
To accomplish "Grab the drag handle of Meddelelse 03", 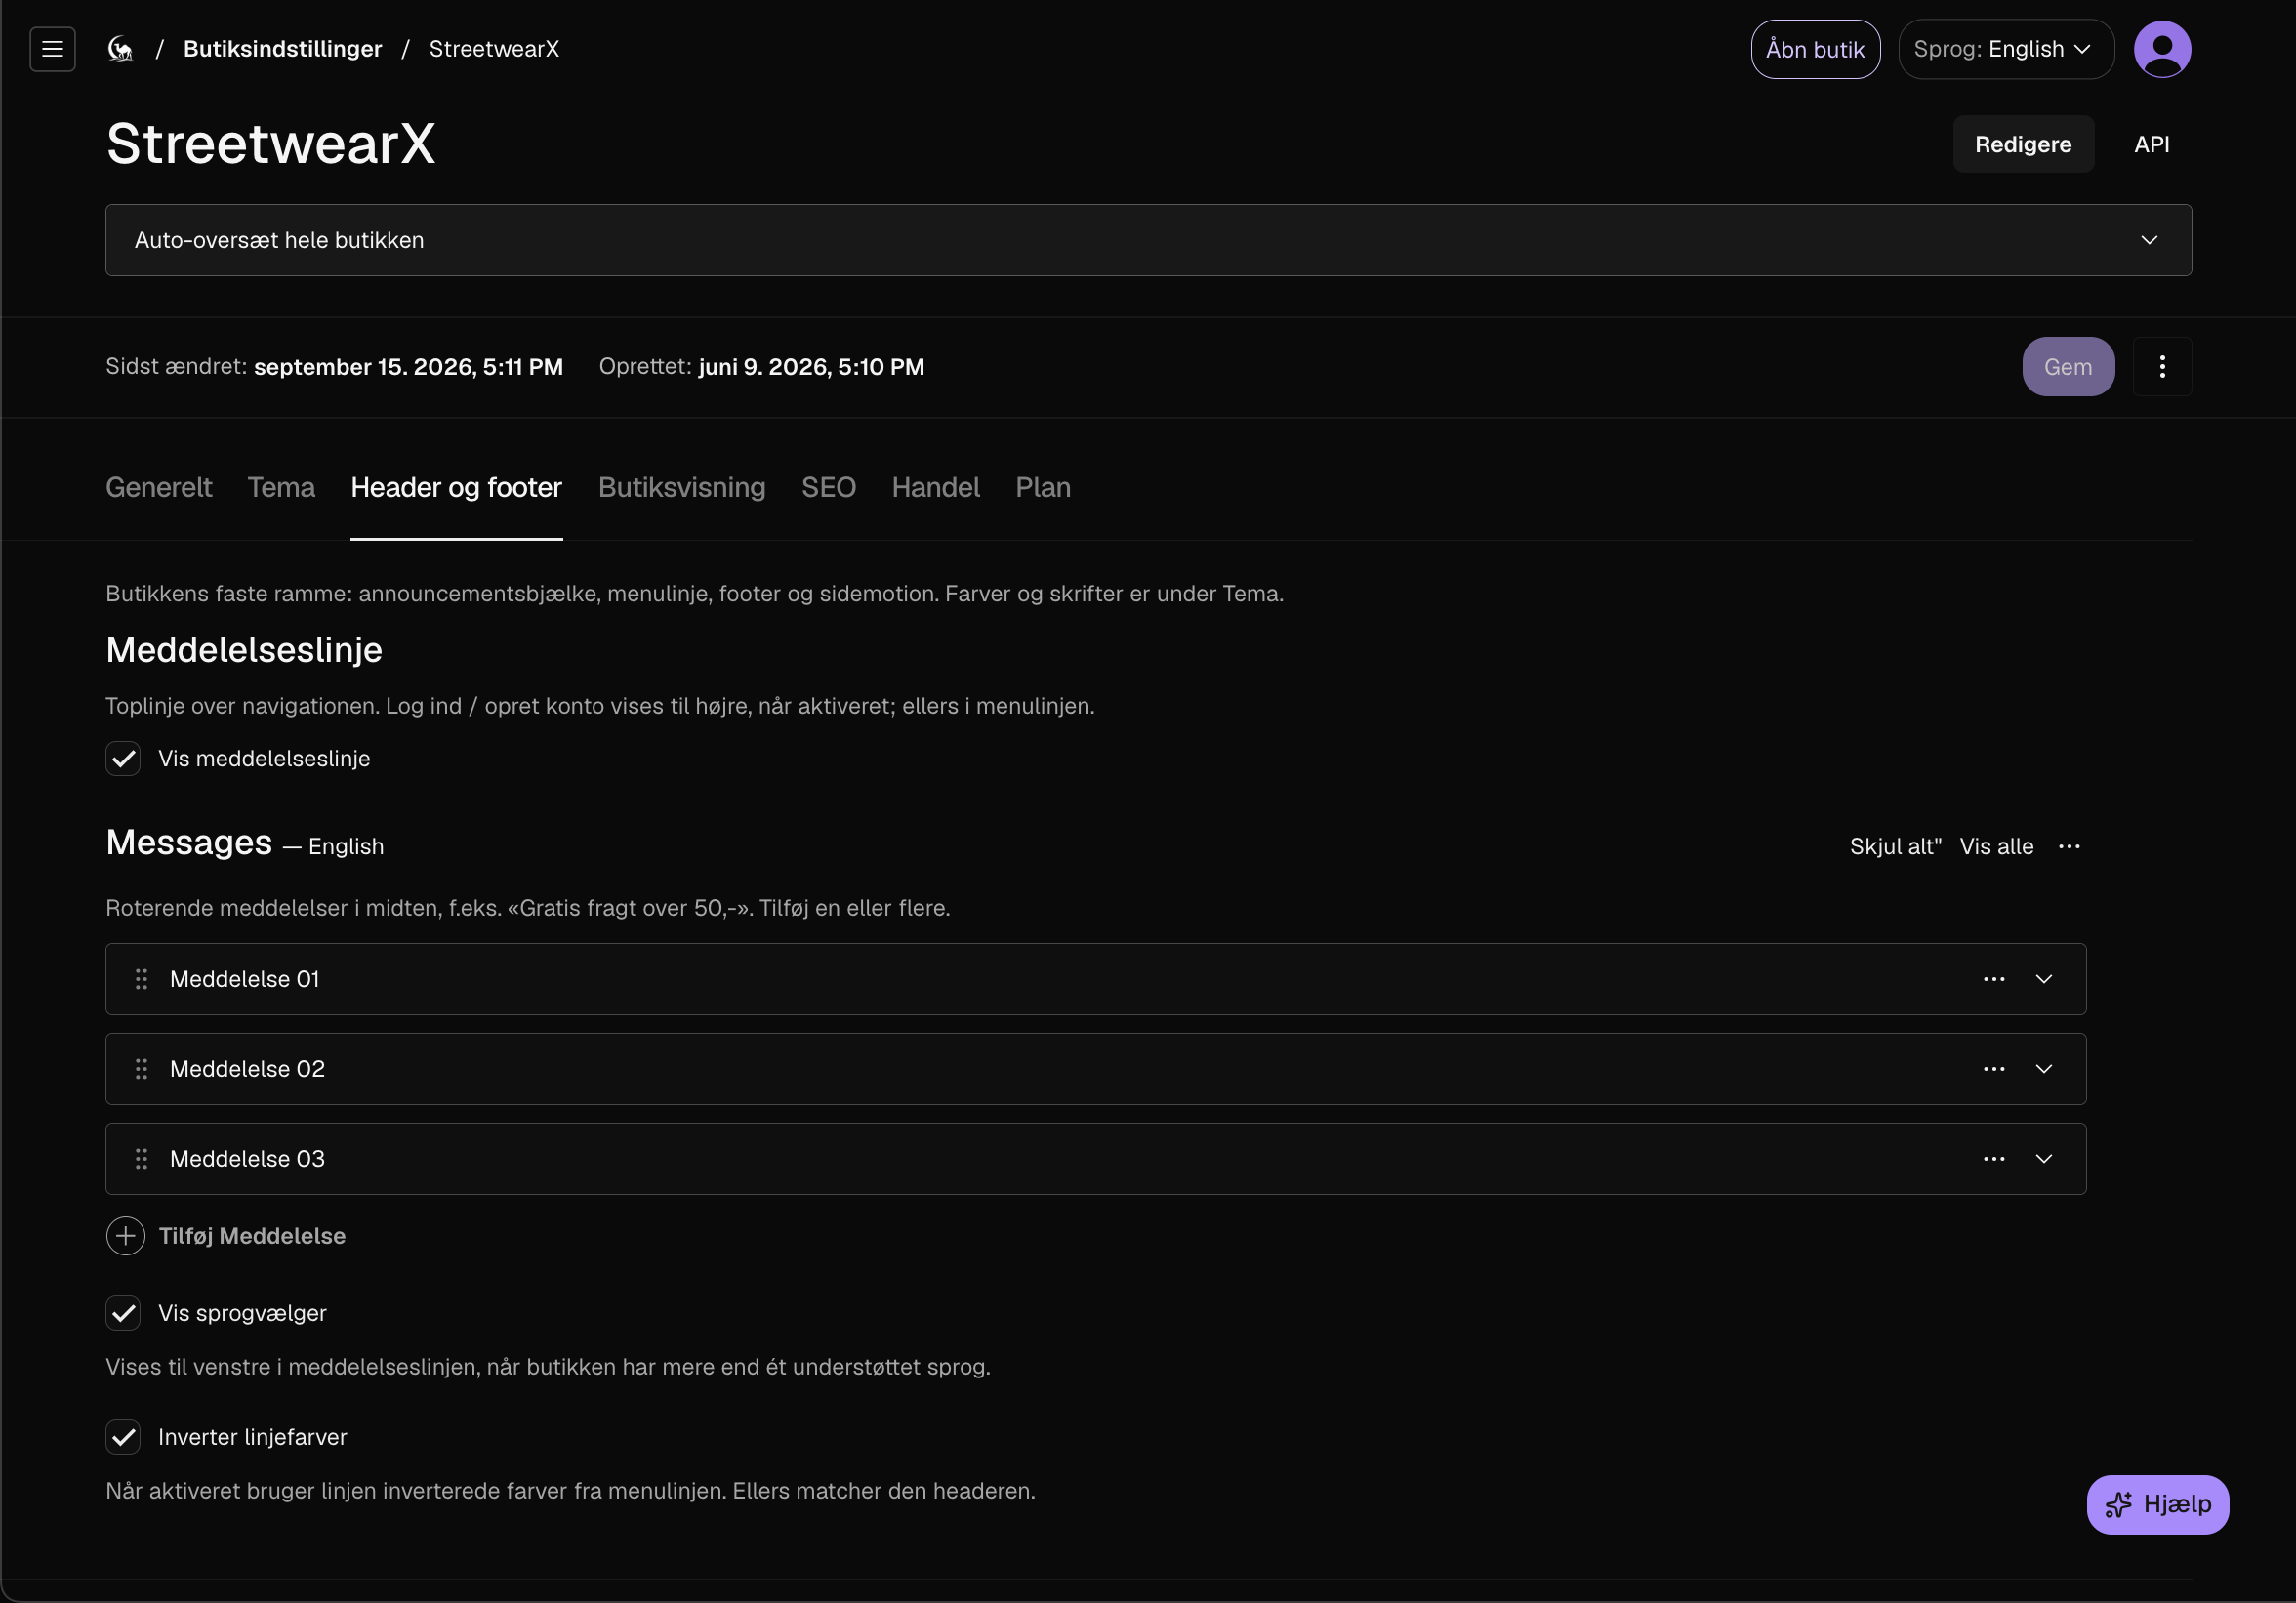I will click(142, 1159).
